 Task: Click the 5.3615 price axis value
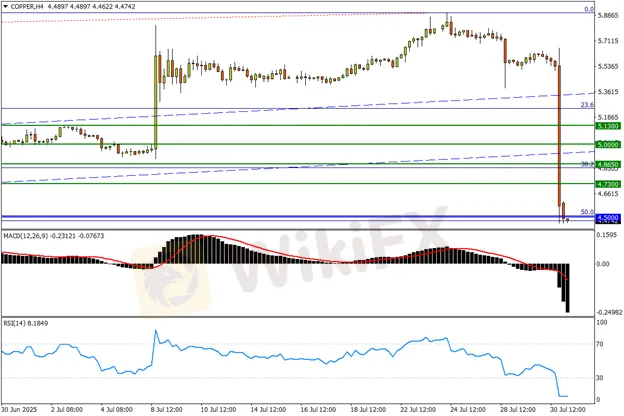(x=608, y=92)
